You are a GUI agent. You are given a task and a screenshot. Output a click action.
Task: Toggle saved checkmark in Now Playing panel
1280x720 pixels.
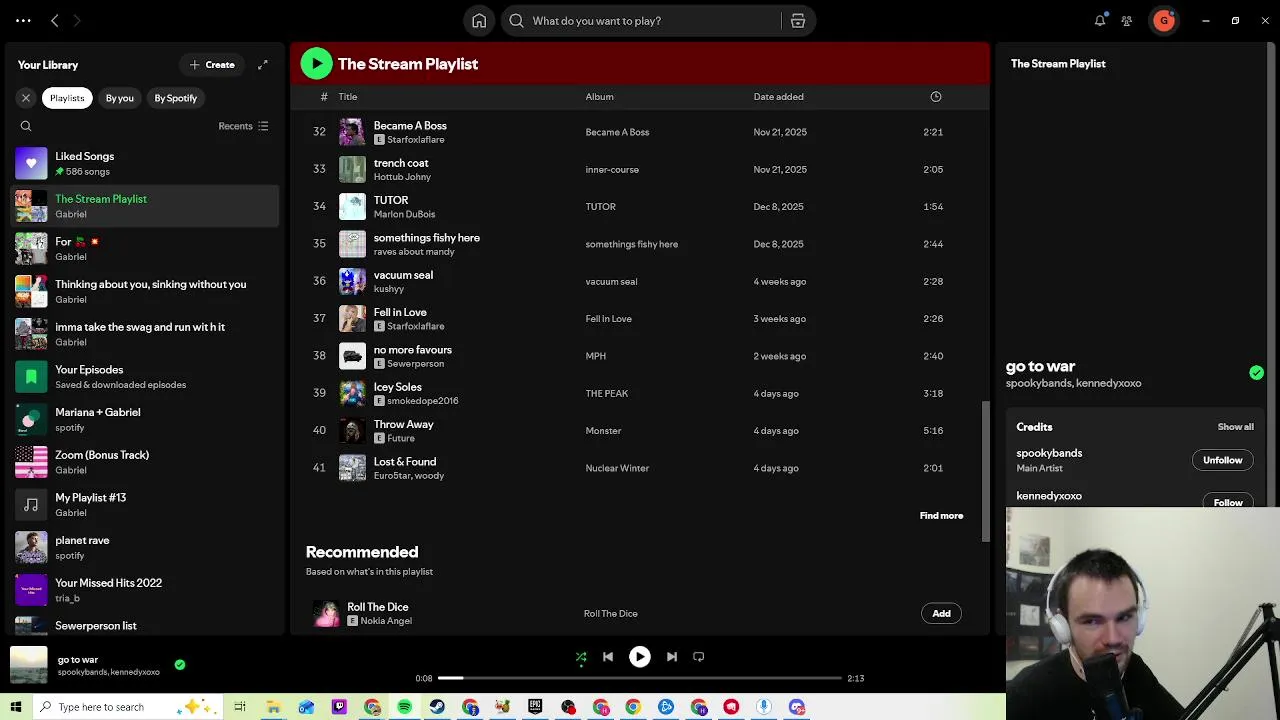(x=1256, y=373)
